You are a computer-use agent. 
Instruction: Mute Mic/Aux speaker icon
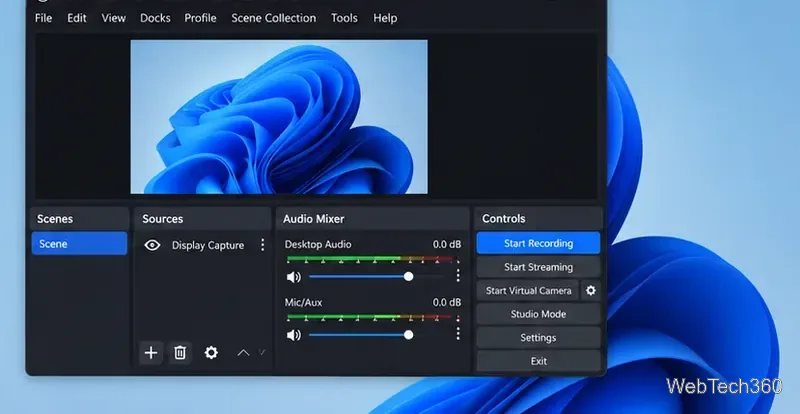click(x=293, y=335)
